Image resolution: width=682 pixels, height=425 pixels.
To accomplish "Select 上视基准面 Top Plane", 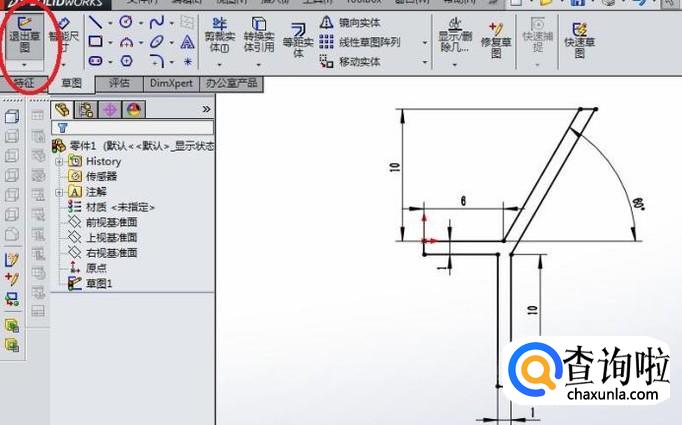I will [x=103, y=238].
